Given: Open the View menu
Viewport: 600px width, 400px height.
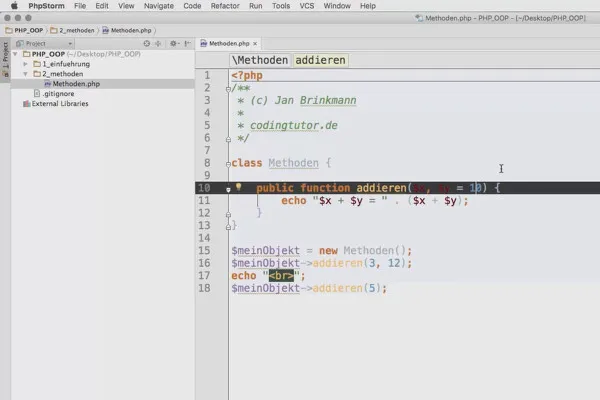Looking at the screenshot, I should coord(126,6).
